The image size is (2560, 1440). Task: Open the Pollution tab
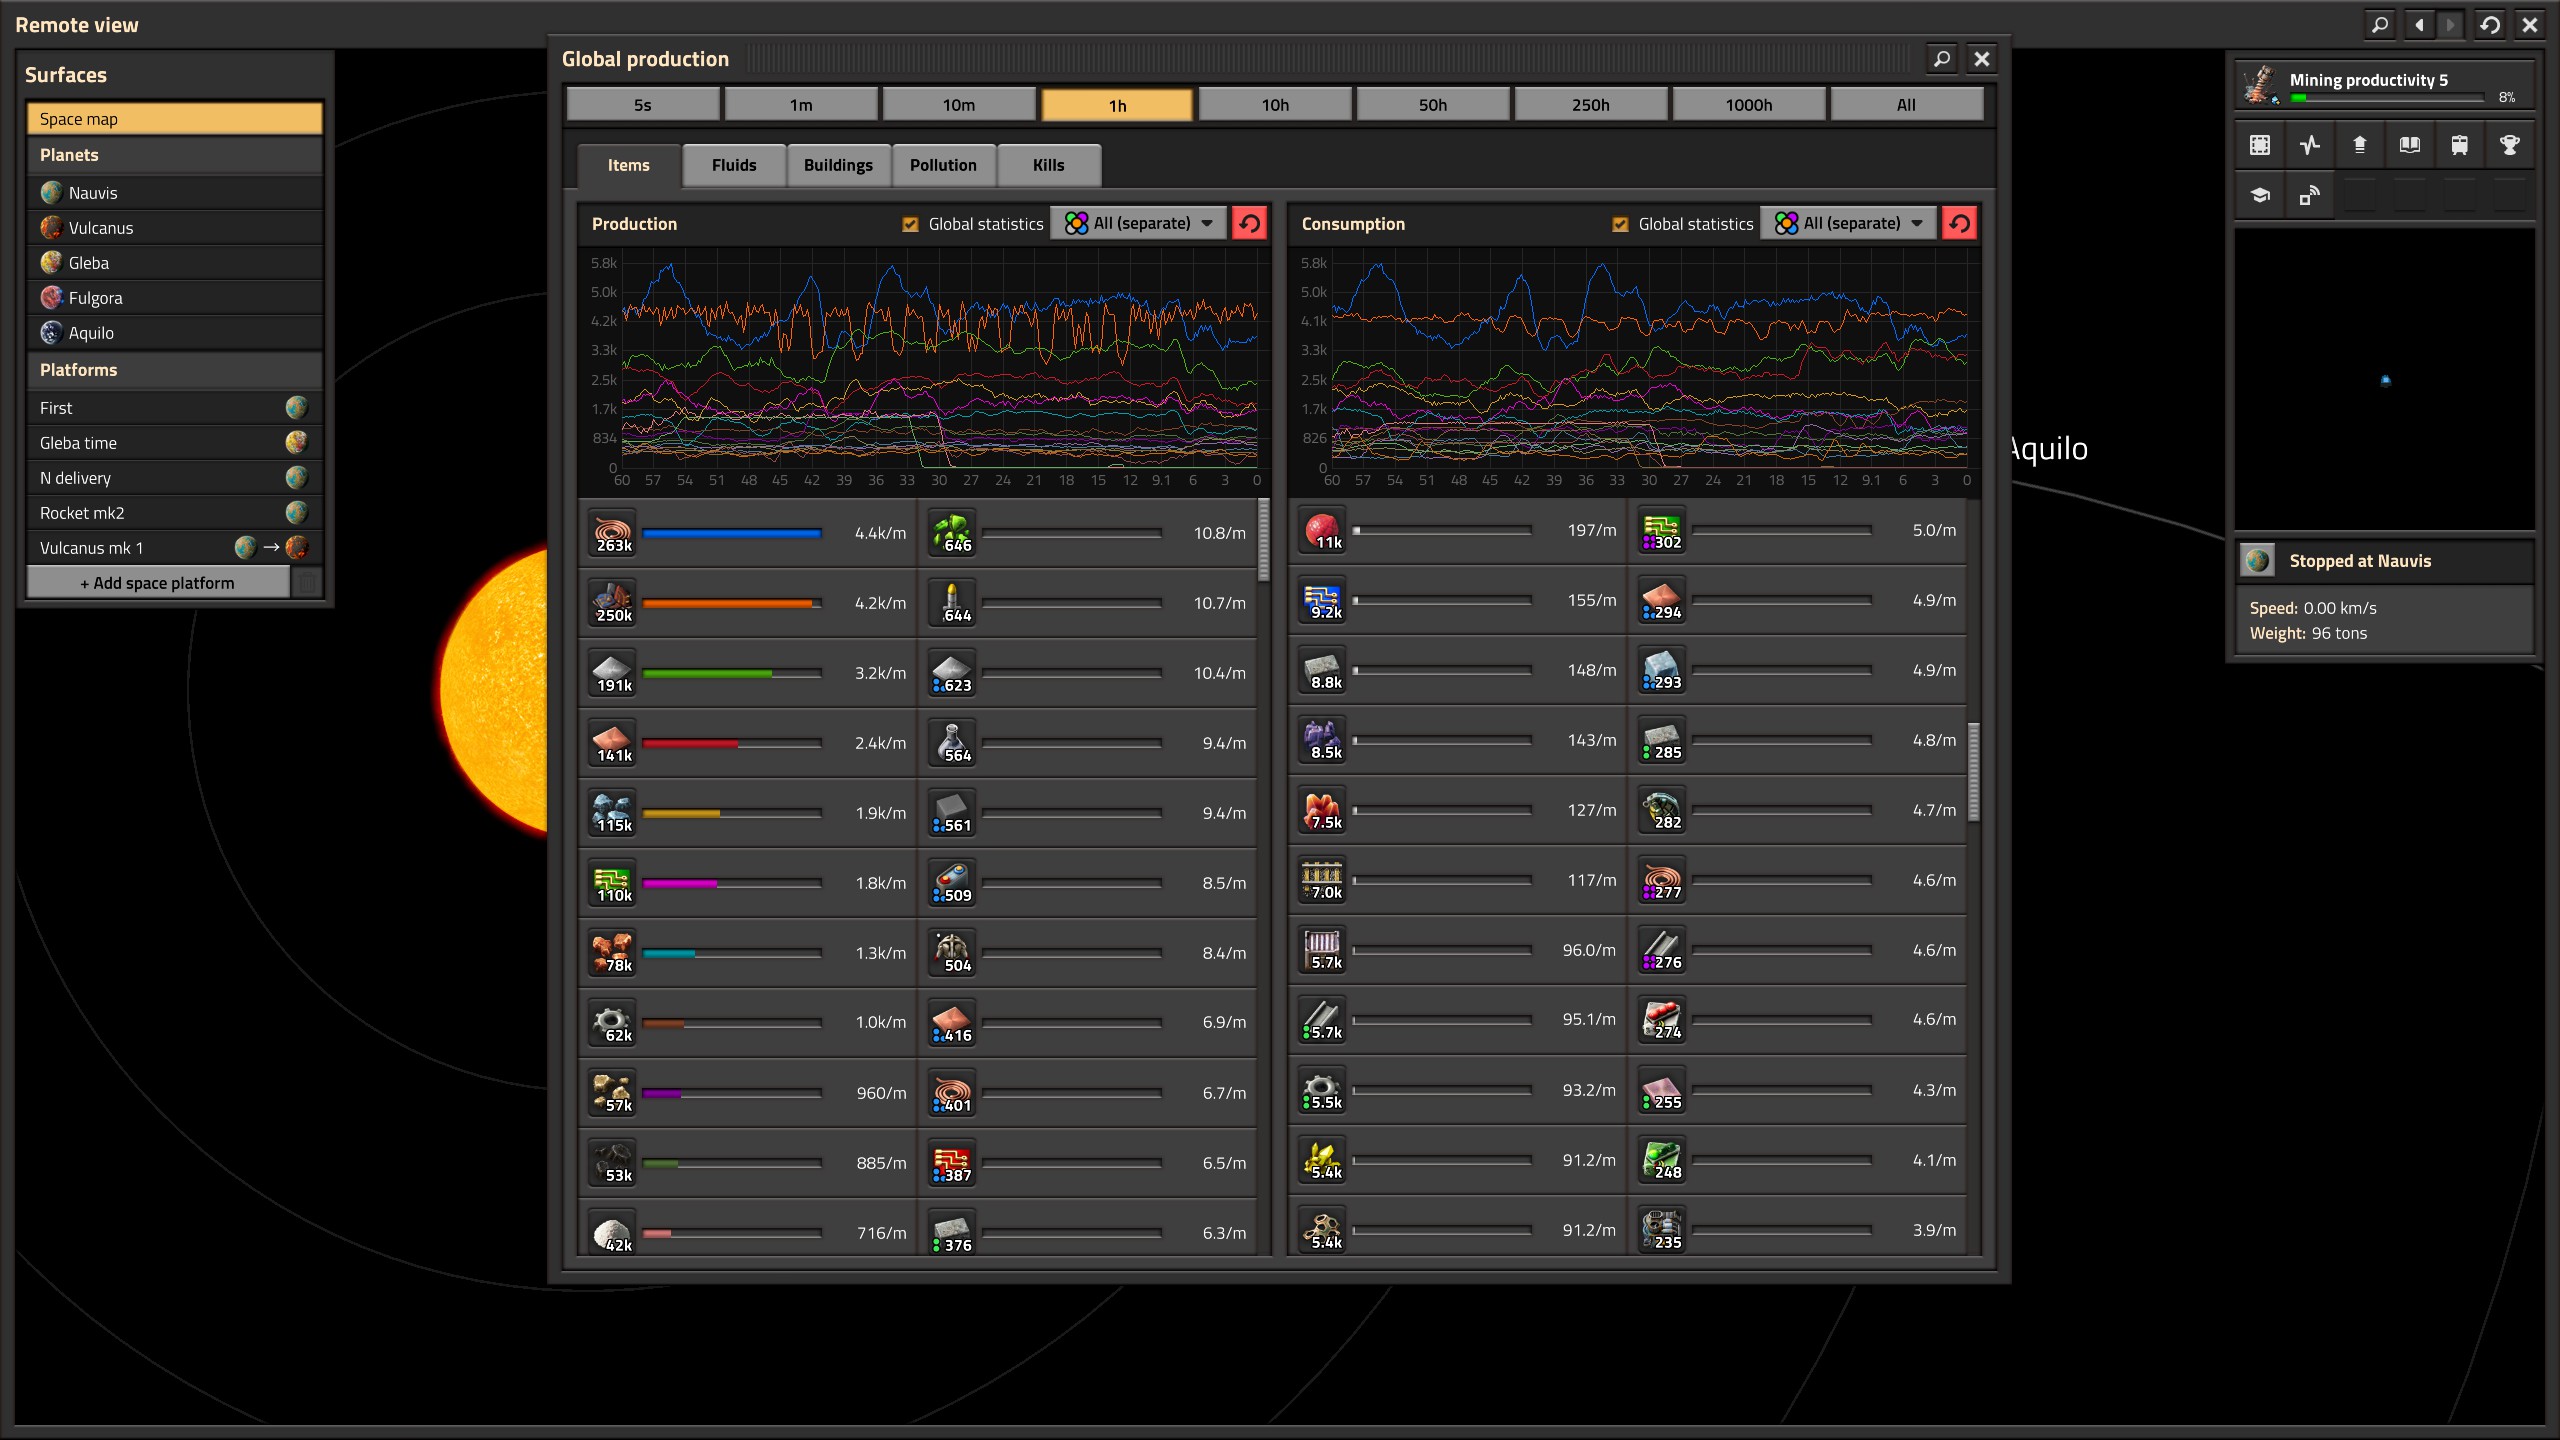(x=943, y=166)
